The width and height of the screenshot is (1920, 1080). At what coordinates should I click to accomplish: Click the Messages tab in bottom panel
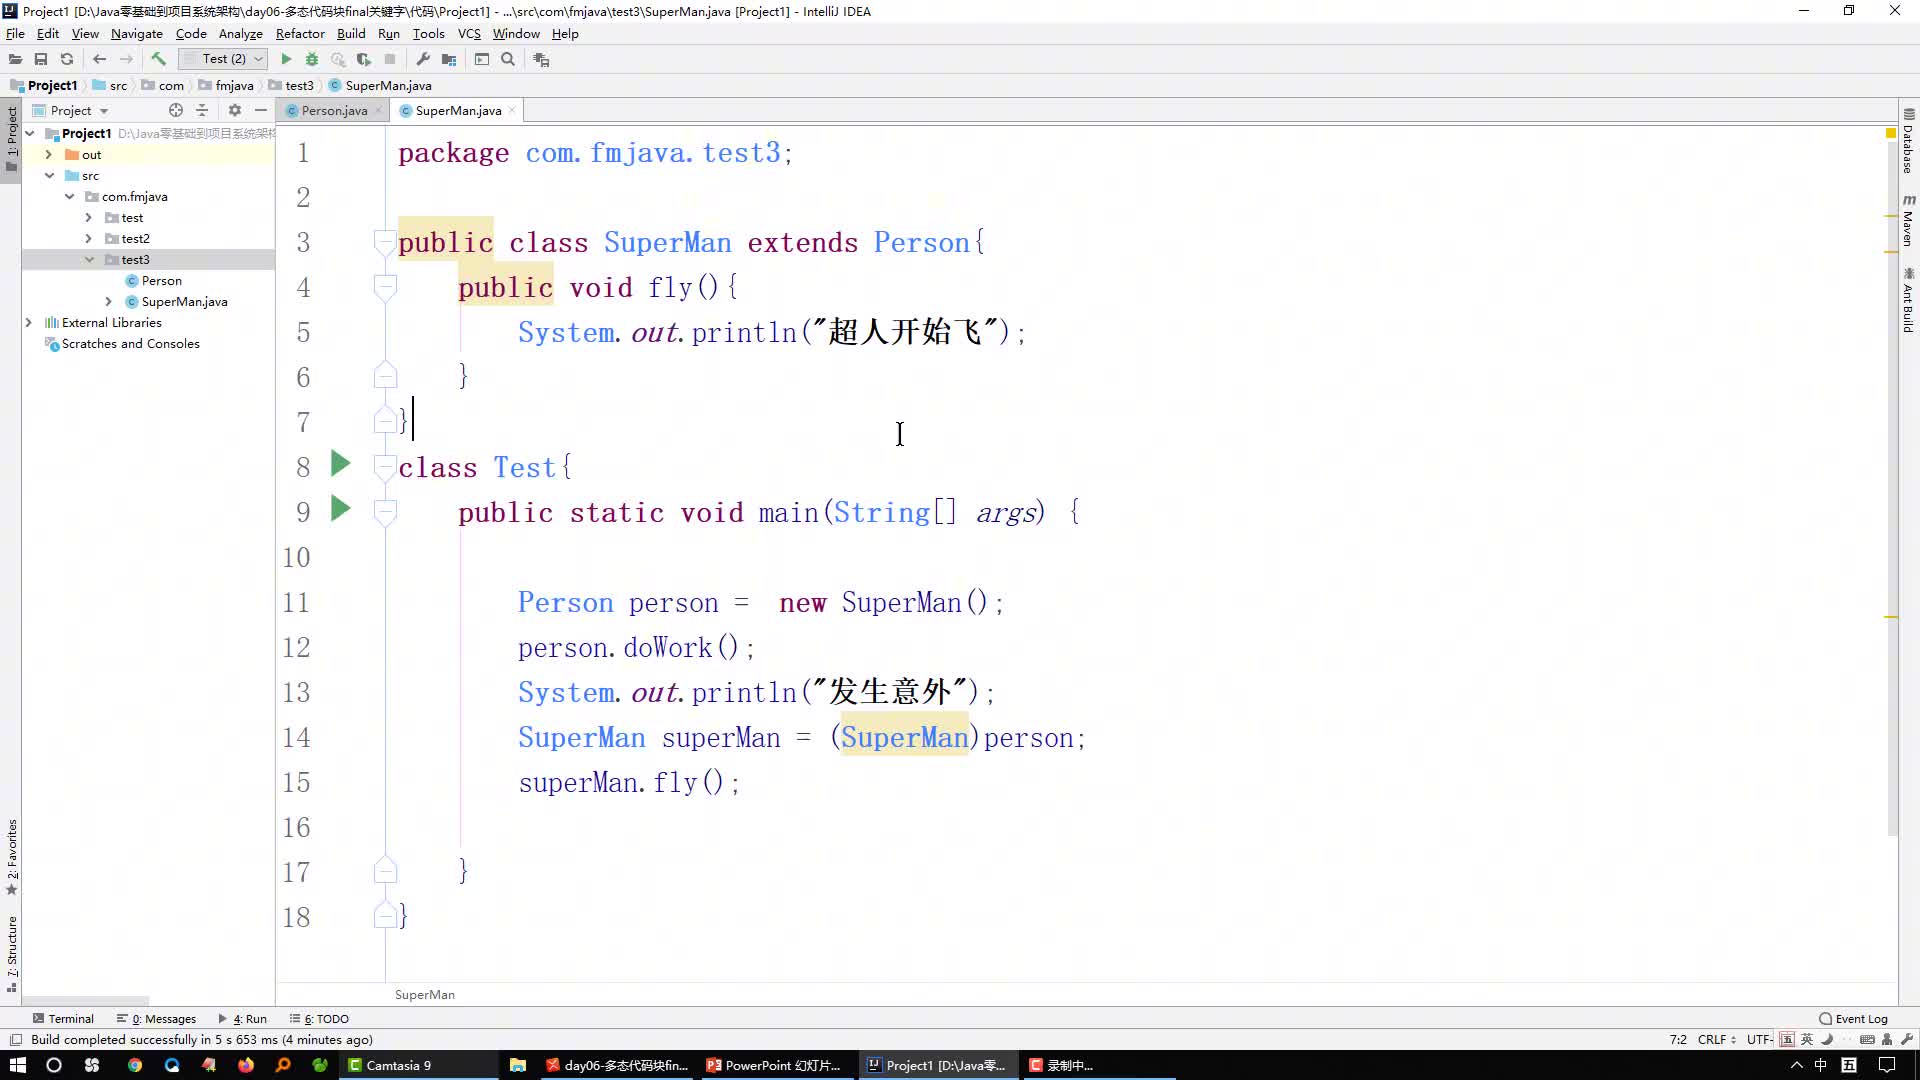click(x=162, y=1018)
